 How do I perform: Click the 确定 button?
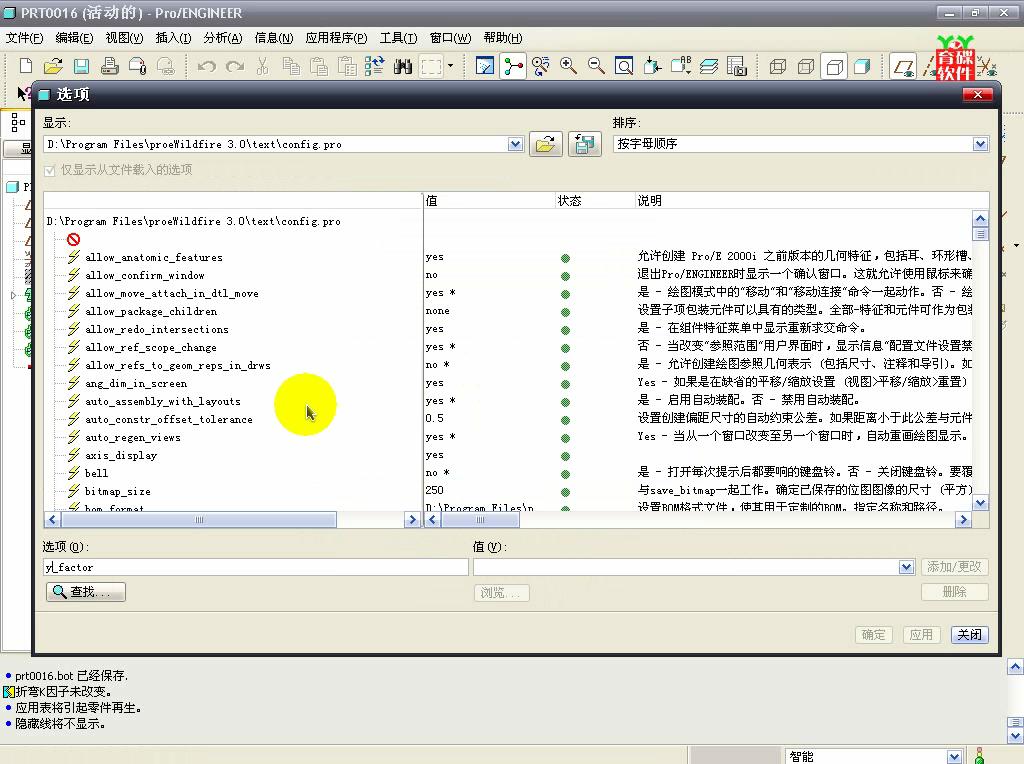[873, 635]
